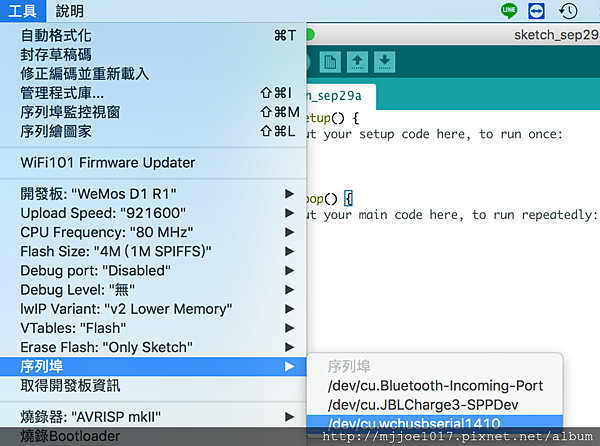Expand the Erase Flash submenu arrow
600x446 pixels.
[290, 347]
